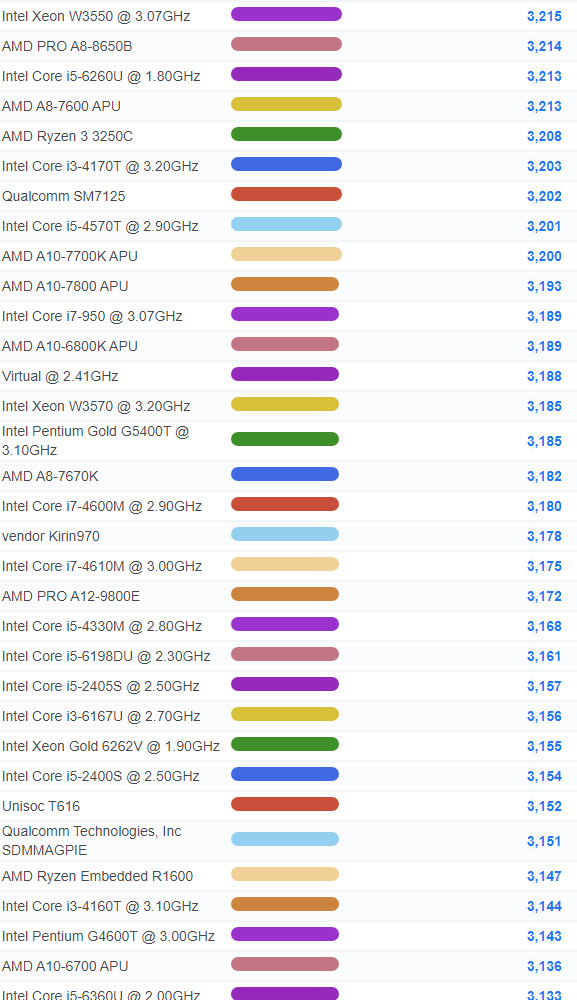This screenshot has height=1000, width=577.
Task: Open AMD Ryzen 3 3250C entry
Action: click(68, 136)
